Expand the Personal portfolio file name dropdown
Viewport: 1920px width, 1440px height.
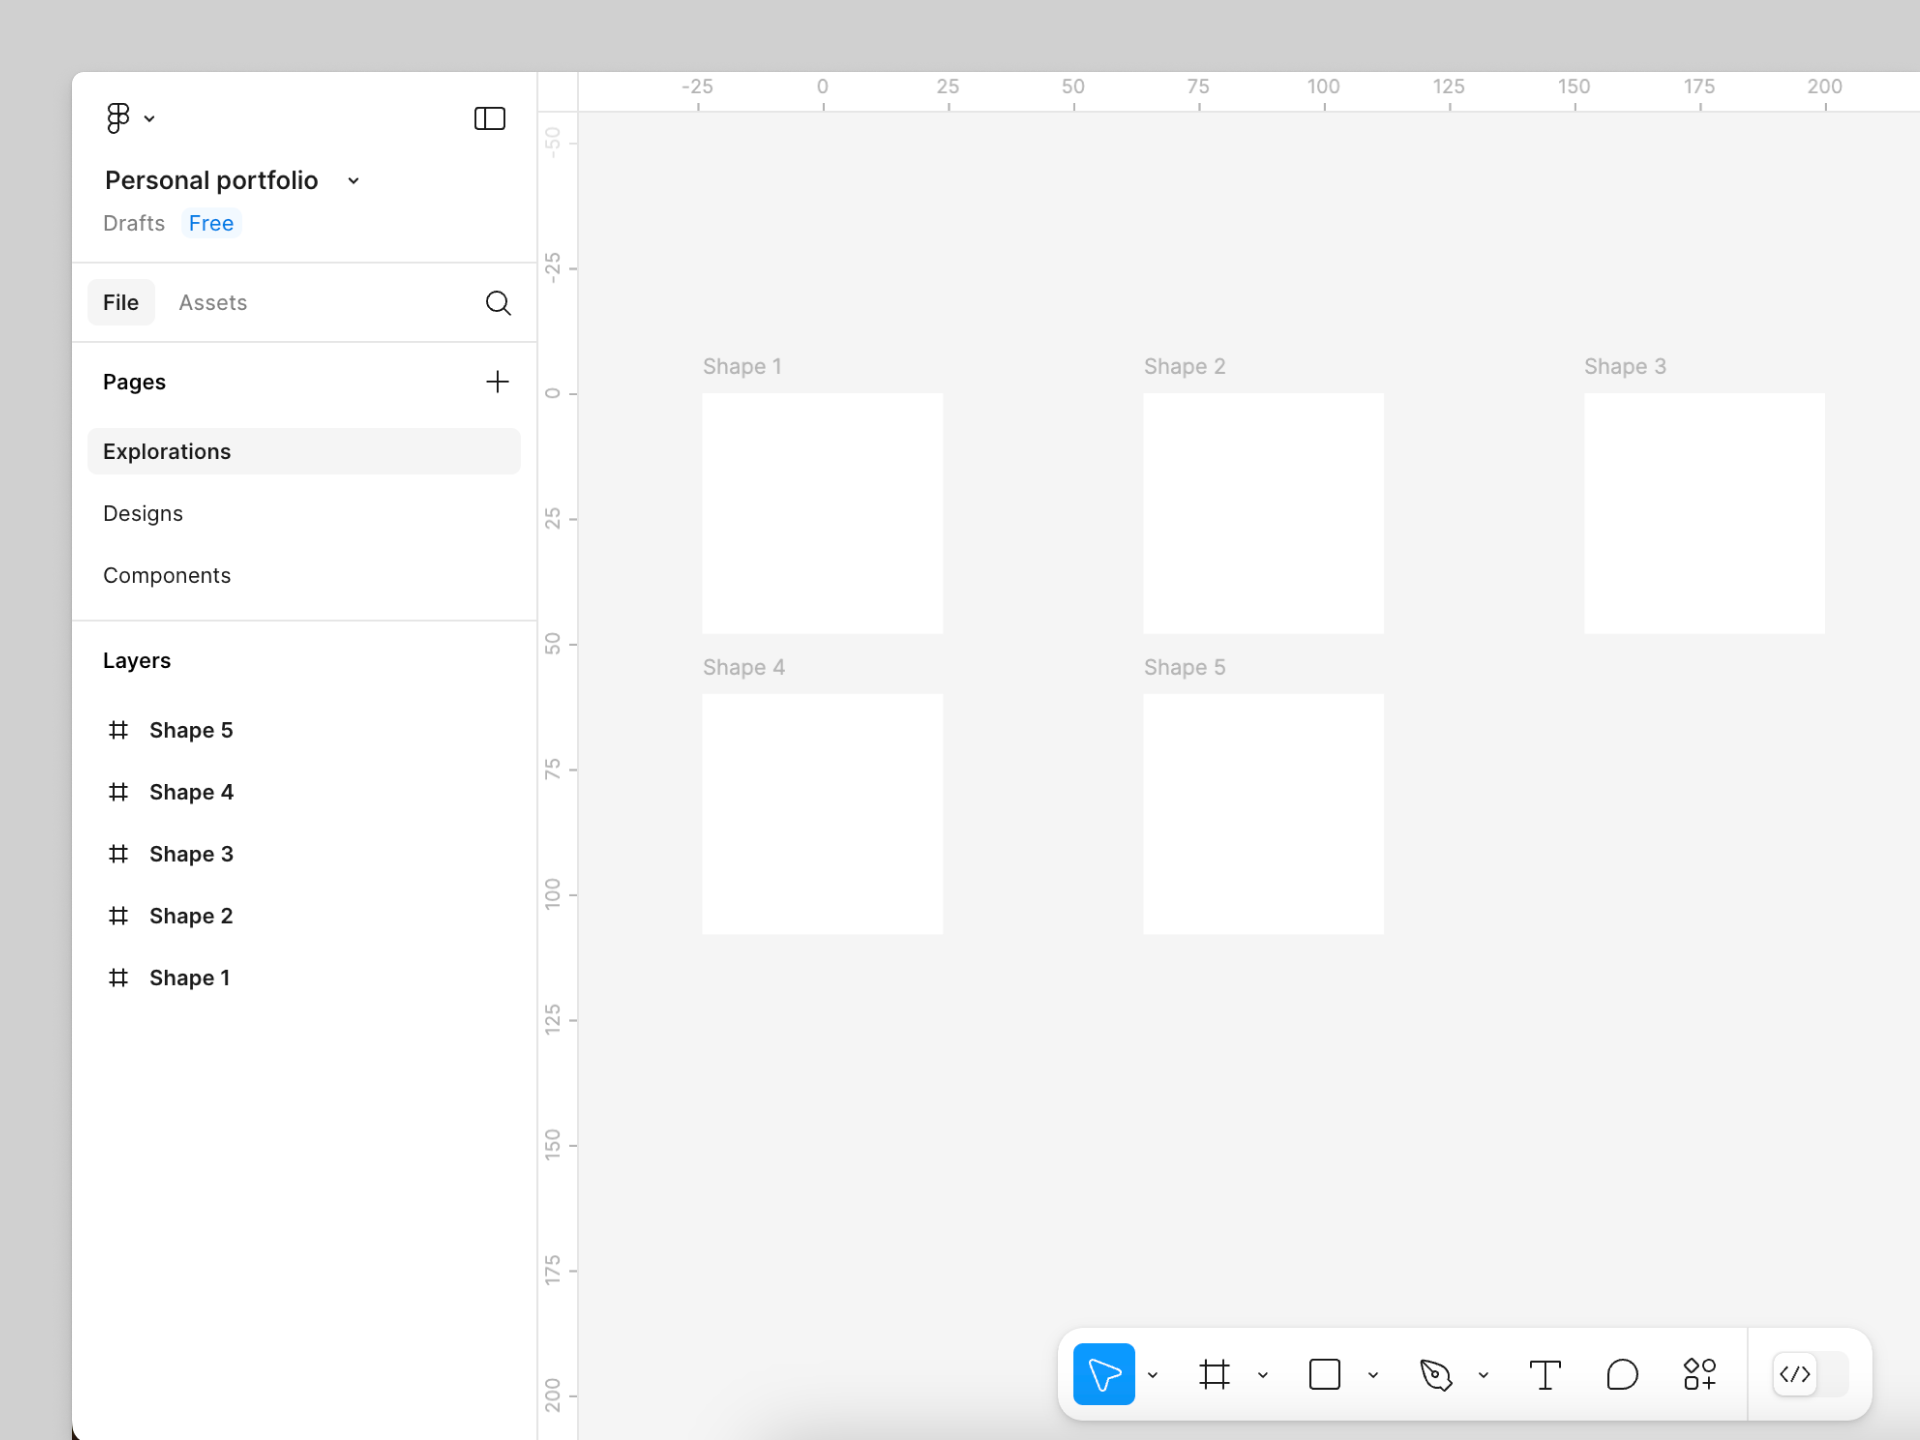click(x=353, y=181)
